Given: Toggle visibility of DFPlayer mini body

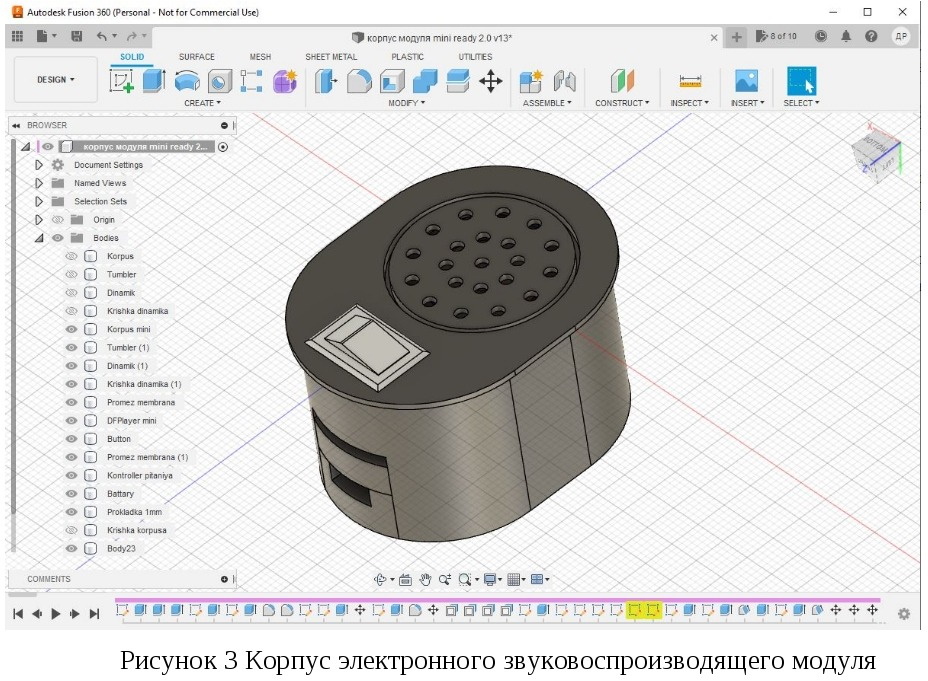Looking at the screenshot, I should coord(71,421).
